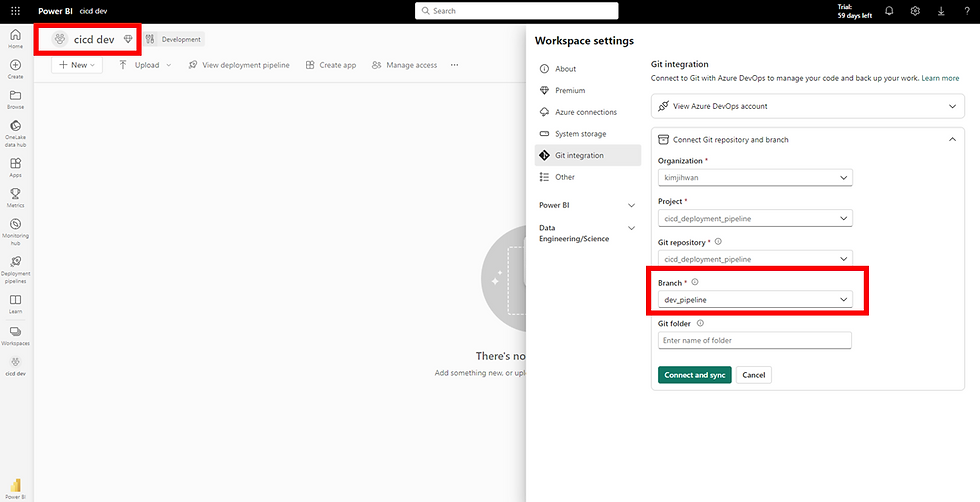Open the Upload dropdown
This screenshot has height=502, width=980.
144,65
